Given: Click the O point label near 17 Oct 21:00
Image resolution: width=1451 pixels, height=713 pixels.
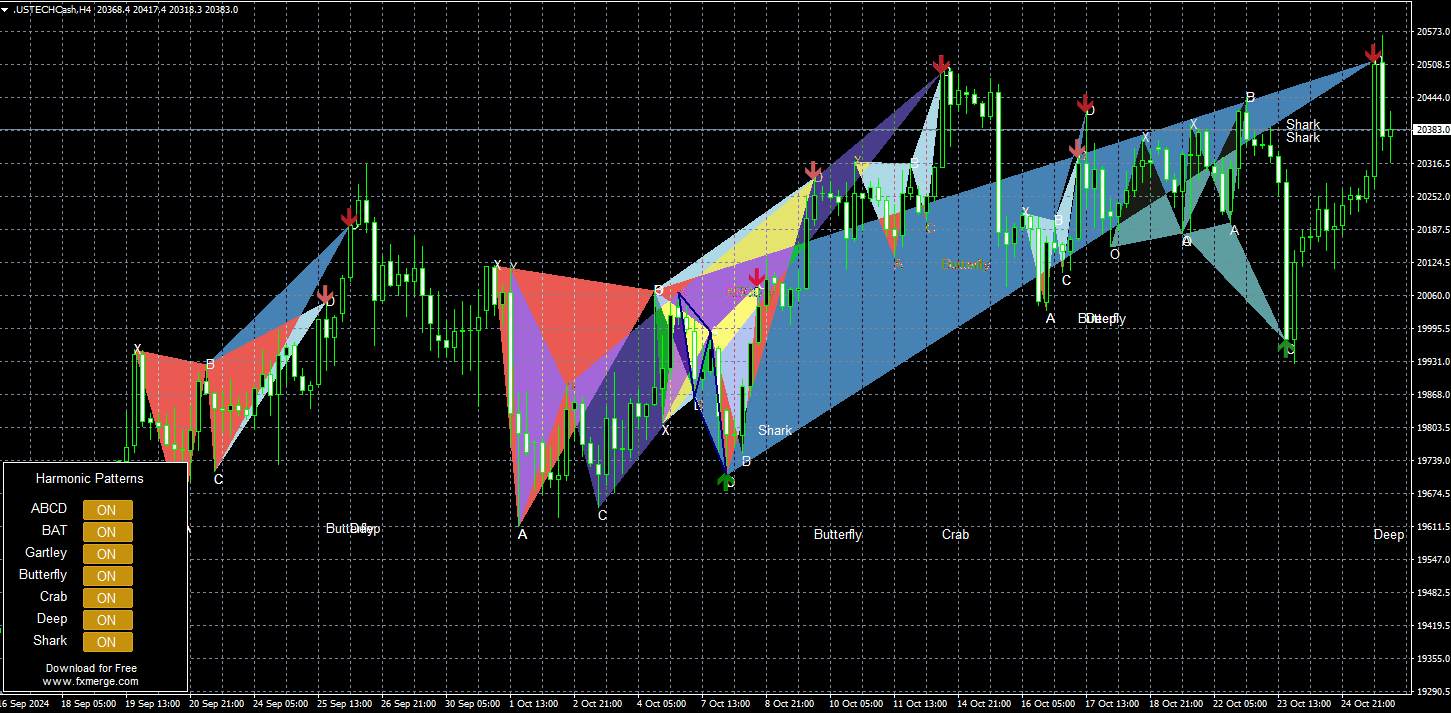Looking at the screenshot, I should click(1115, 254).
